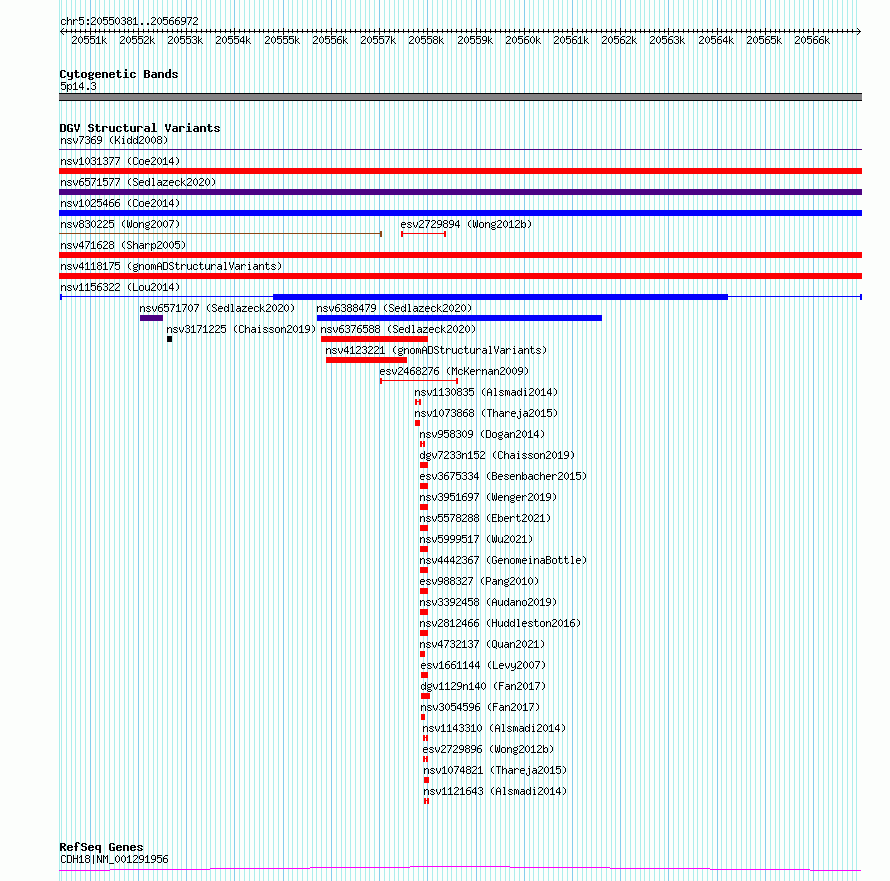The height and width of the screenshot is (881, 890).
Task: Open nsv1143310 (Alsmadi2014) variant label
Action: (x=494, y=728)
